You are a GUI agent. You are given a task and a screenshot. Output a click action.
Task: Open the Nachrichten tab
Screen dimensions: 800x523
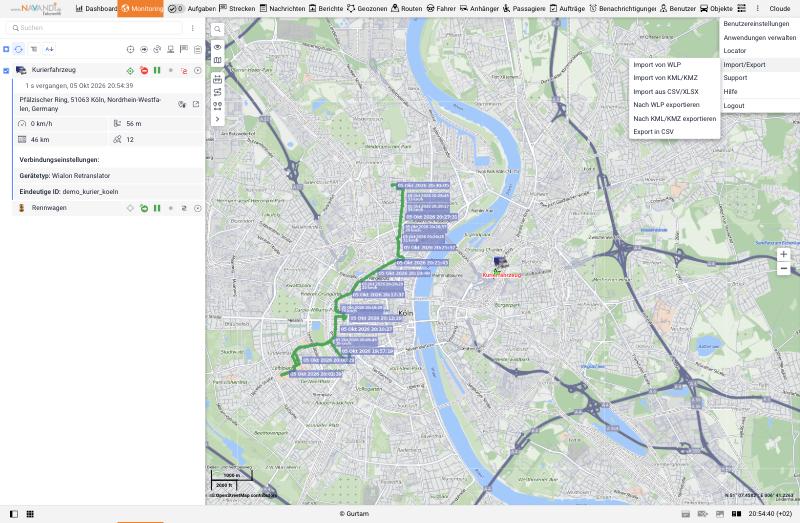282,9
